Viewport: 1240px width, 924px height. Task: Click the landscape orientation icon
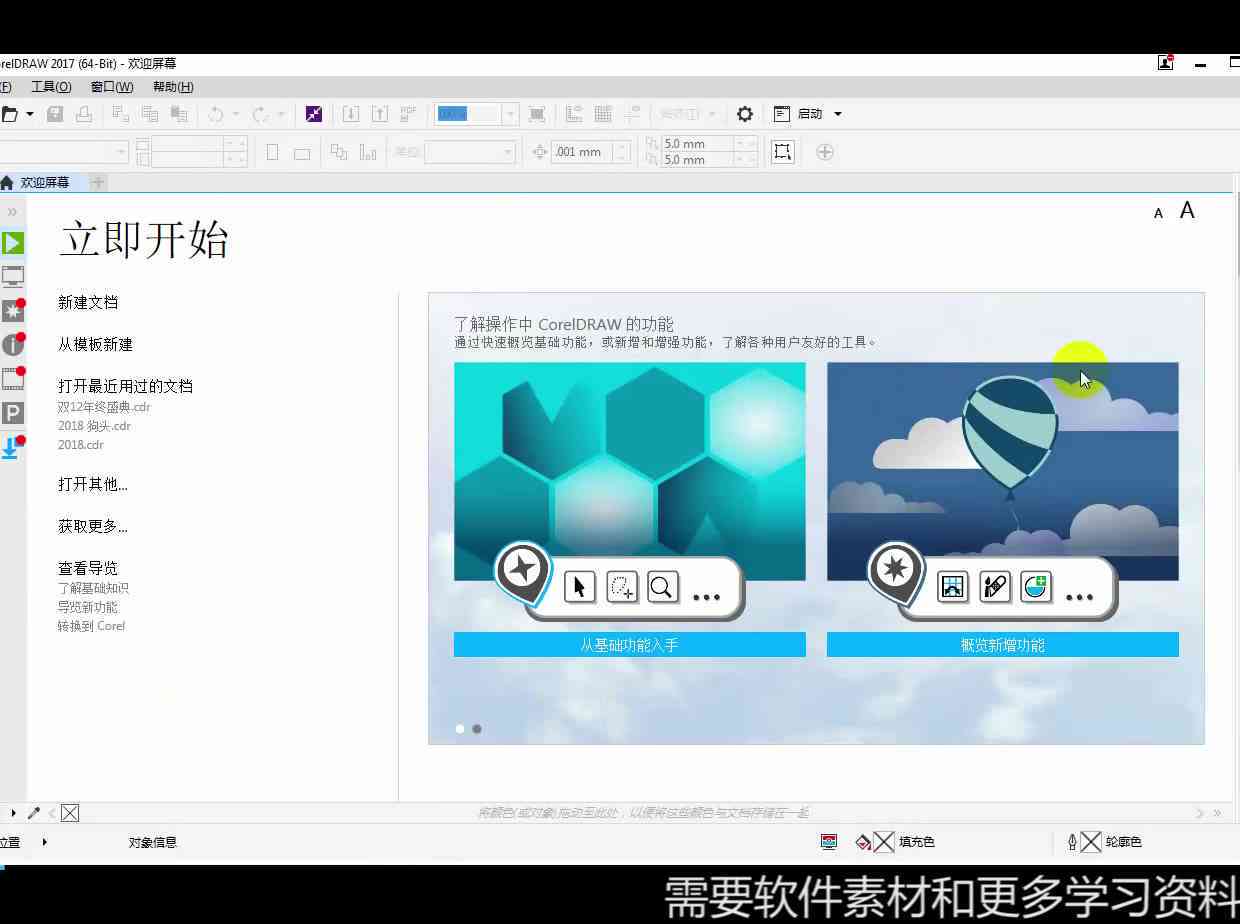coord(302,153)
